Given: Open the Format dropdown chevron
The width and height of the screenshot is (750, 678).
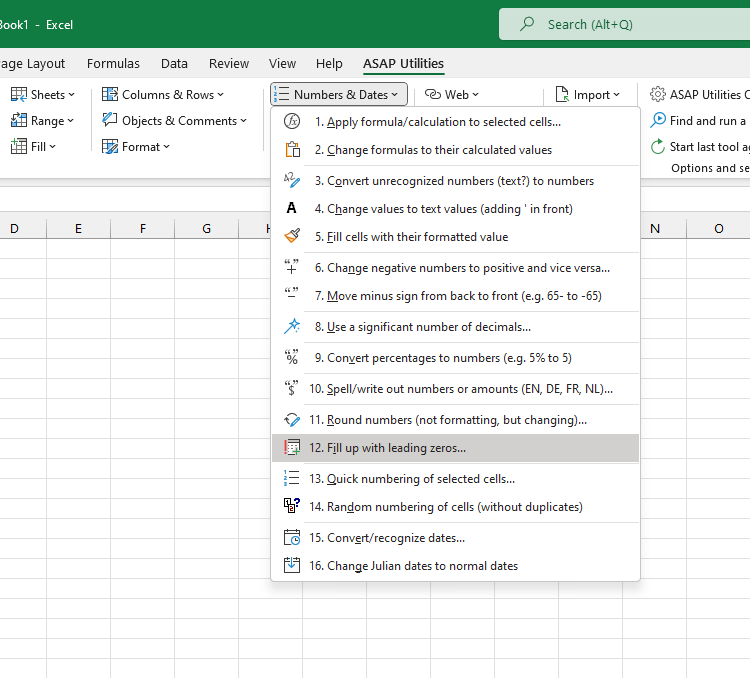Looking at the screenshot, I should tap(166, 146).
